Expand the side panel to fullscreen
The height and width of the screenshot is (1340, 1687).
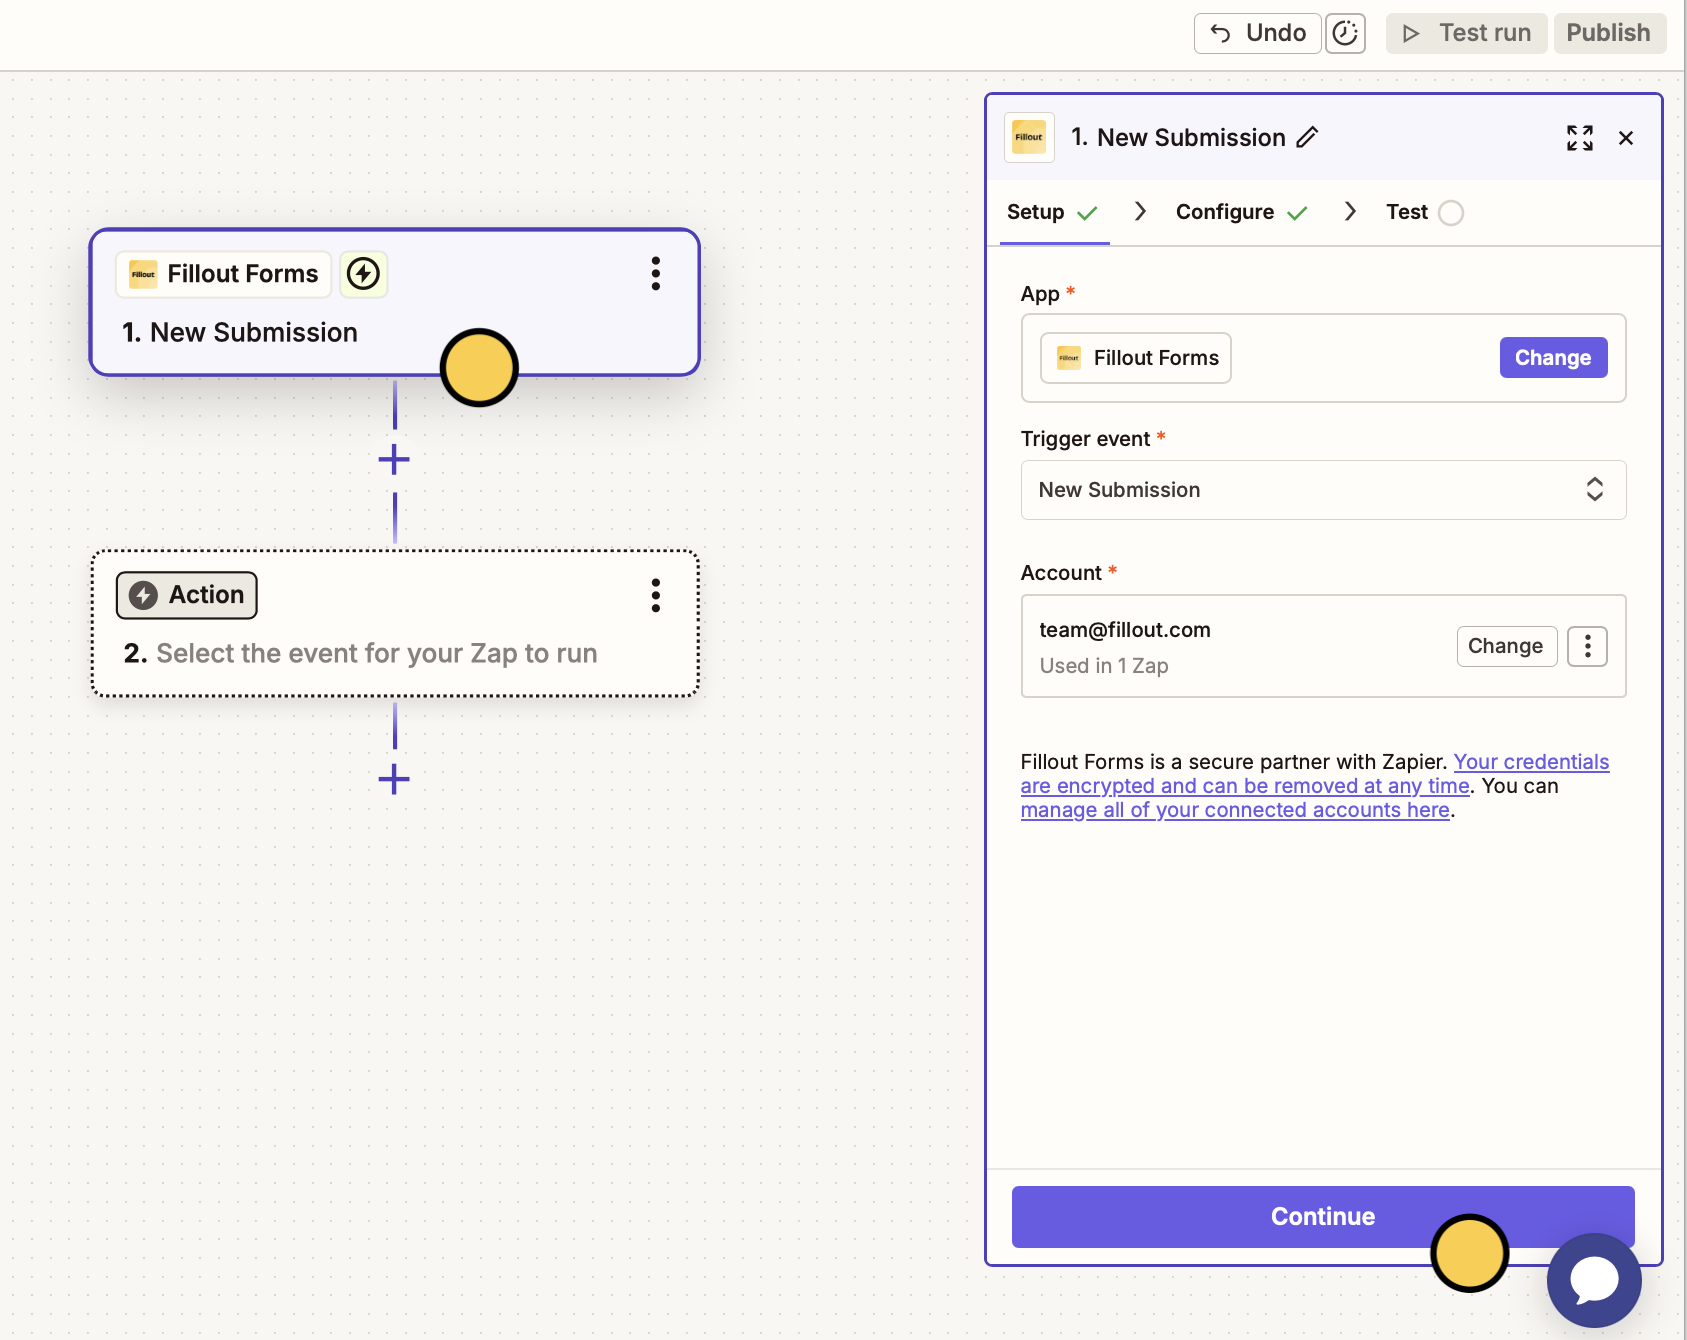point(1580,138)
